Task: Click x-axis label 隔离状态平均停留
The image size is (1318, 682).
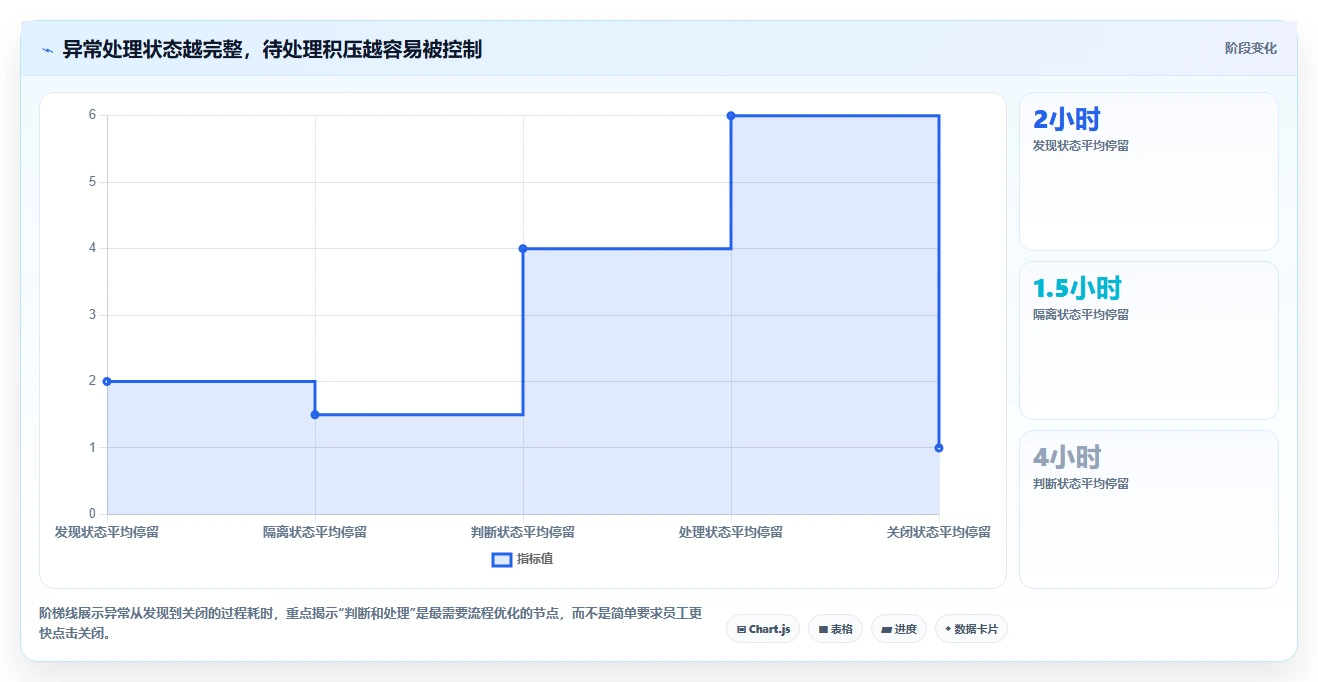Action: (x=315, y=532)
